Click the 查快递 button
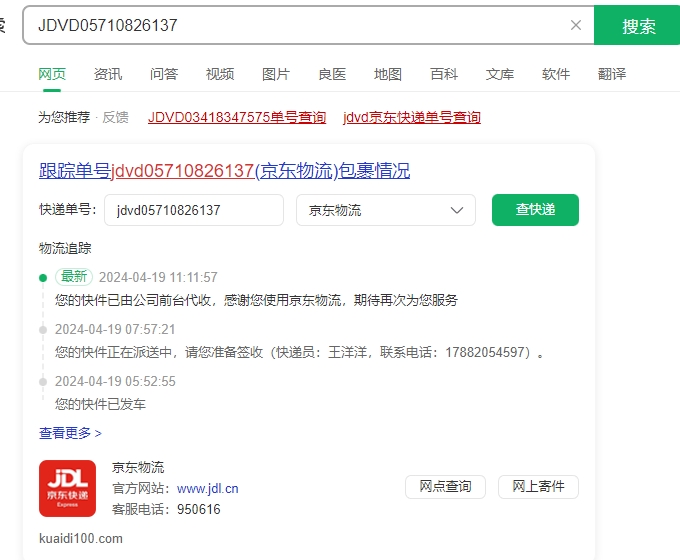Image resolution: width=680 pixels, height=560 pixels. coord(535,210)
